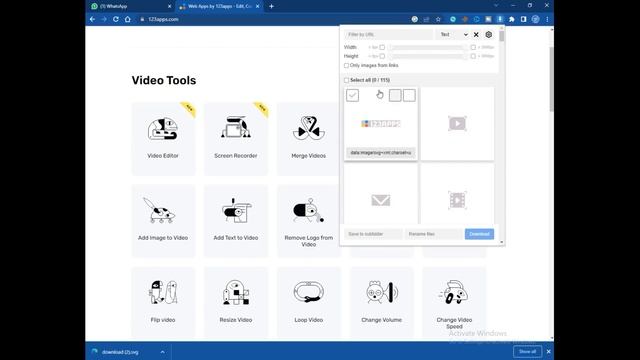
Task: Check the 123apps logo image checkbox
Action: point(352,95)
